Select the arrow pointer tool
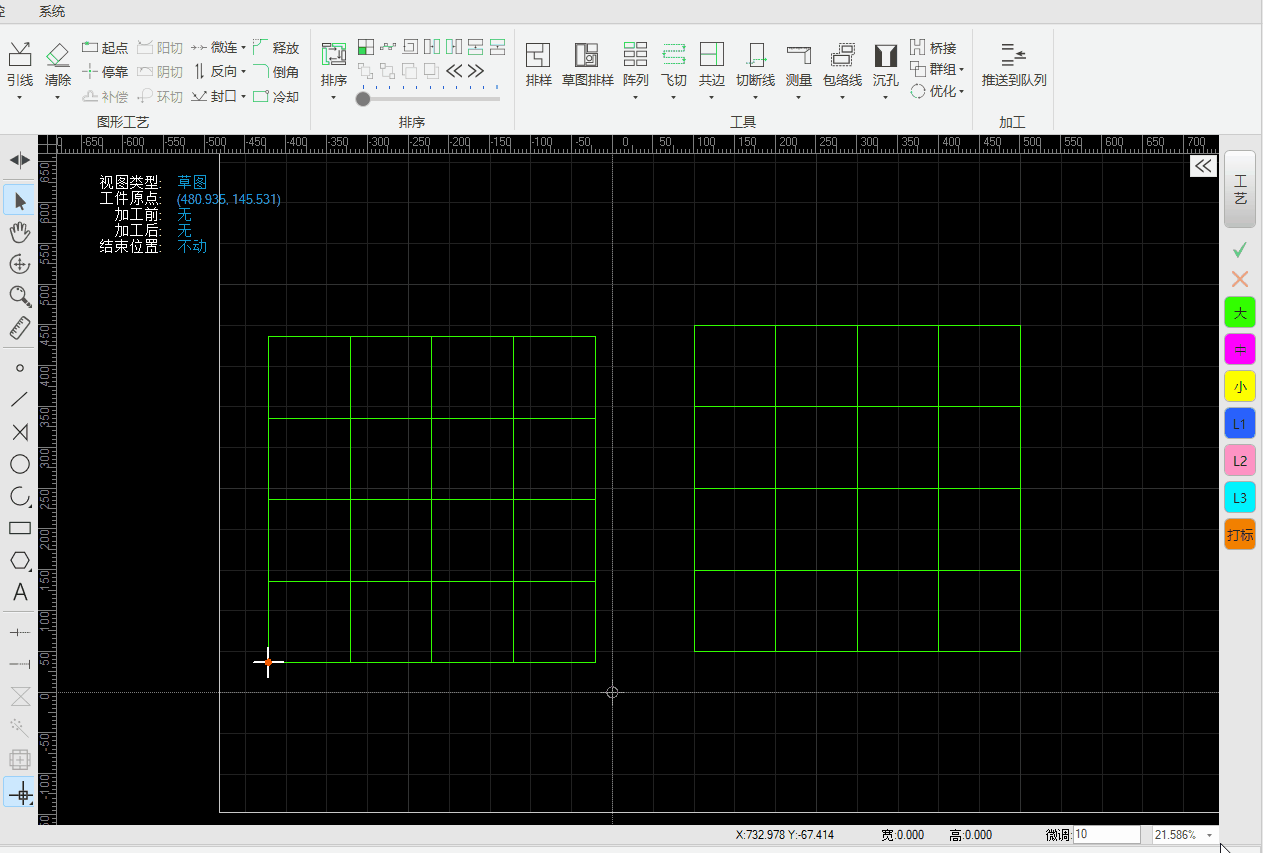This screenshot has height=853, width=1263. [19, 201]
